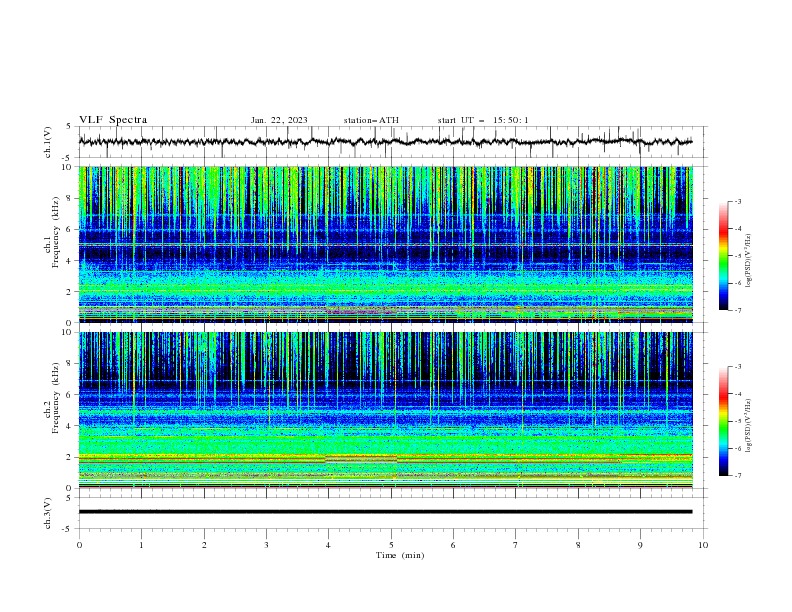Viewport: 792px width, 612px height.
Task: Click time axis tick label "3"
Action: coord(266,545)
